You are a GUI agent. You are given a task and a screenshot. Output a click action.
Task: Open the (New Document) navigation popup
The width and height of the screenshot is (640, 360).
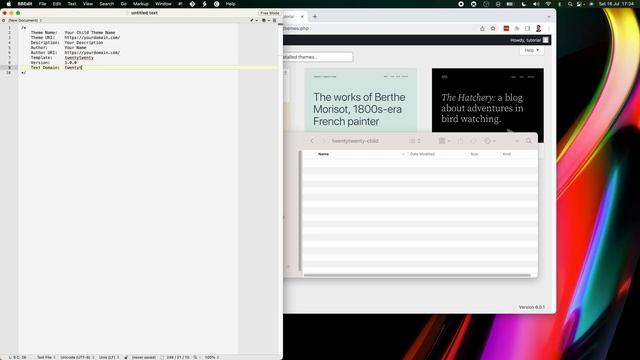(25, 20)
